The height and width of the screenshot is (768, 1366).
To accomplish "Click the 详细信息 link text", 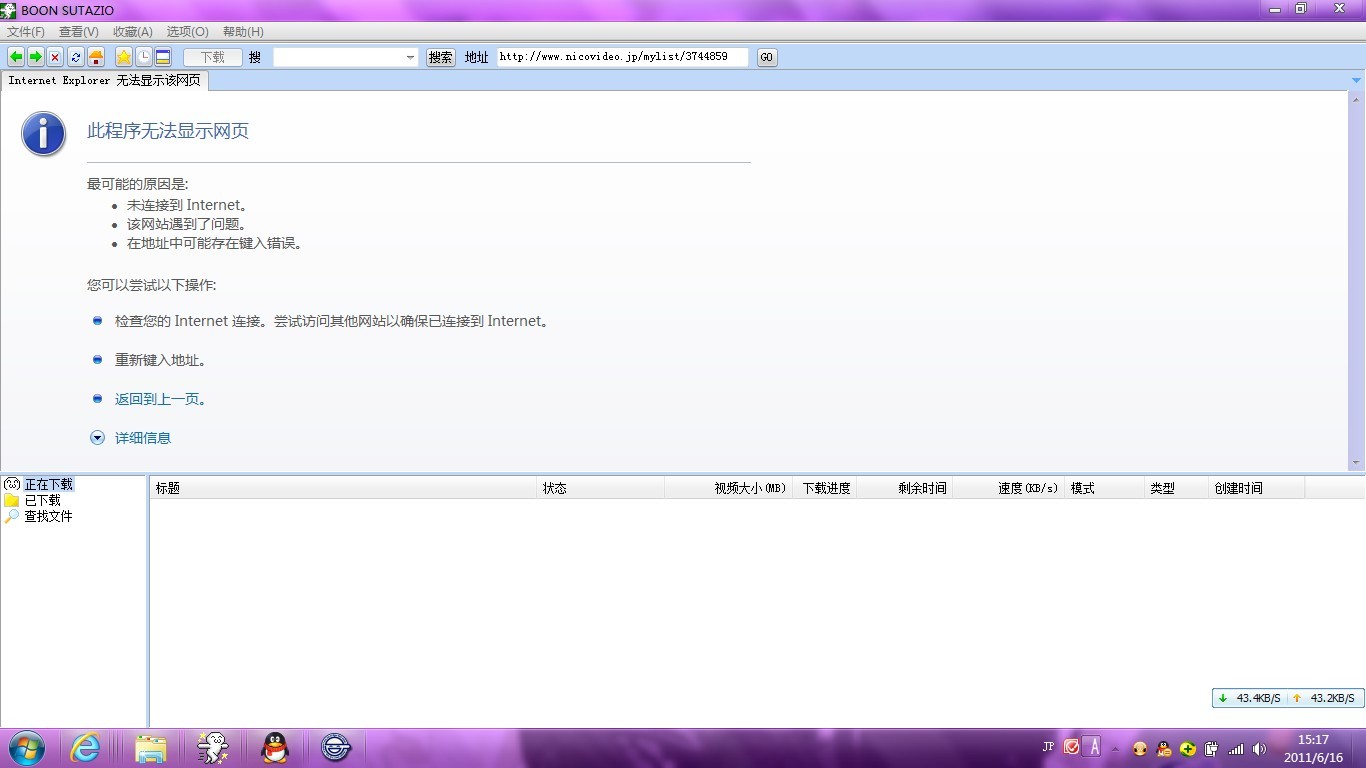I will coord(143,438).
